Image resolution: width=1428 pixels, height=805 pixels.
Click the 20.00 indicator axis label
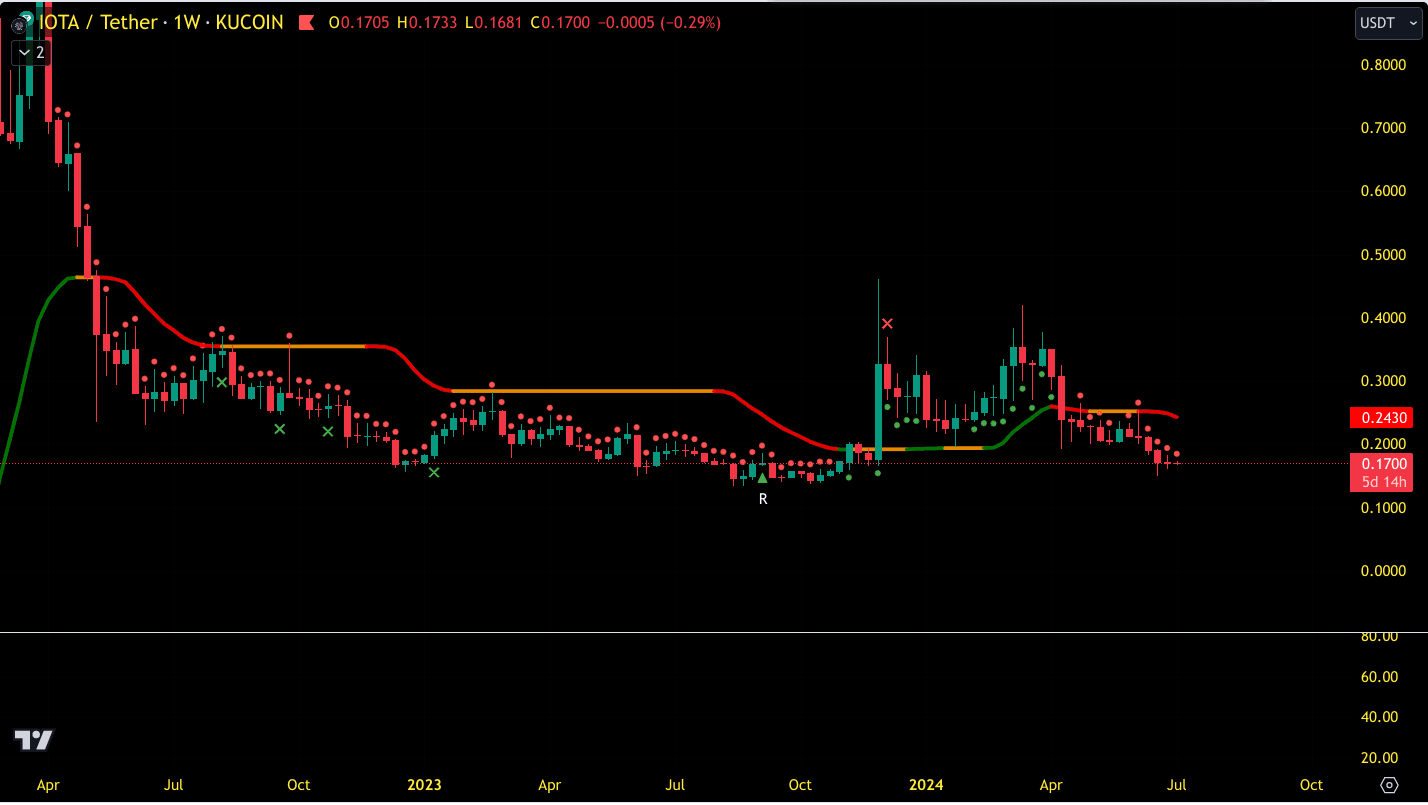(x=1379, y=758)
